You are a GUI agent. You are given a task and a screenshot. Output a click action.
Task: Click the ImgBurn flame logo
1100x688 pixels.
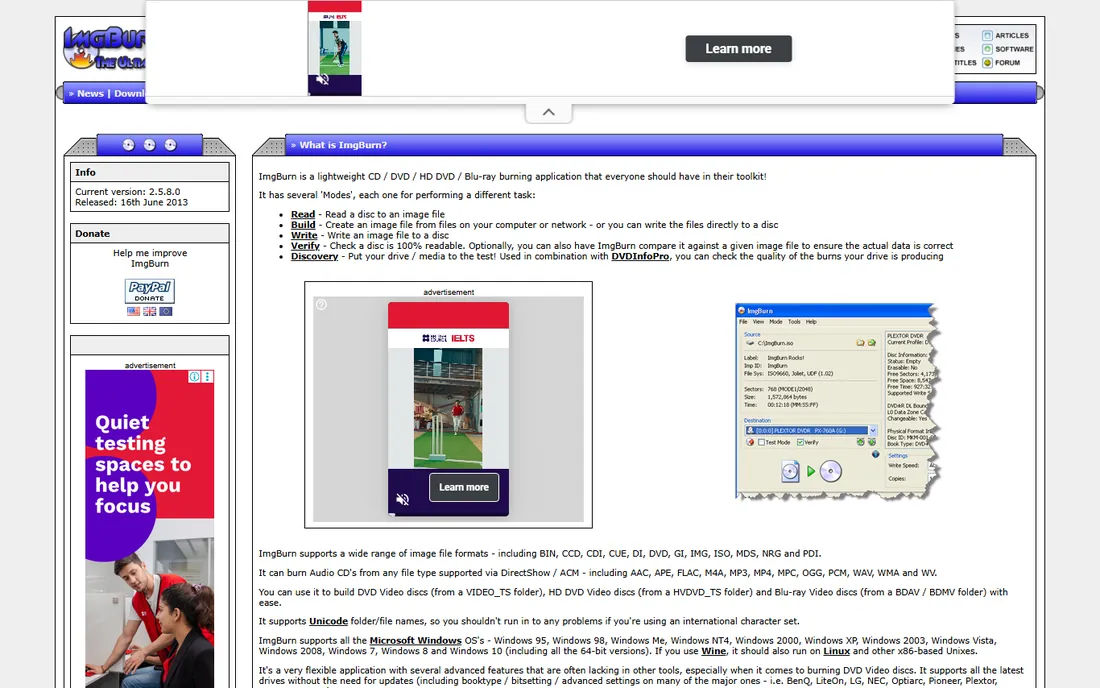coord(104,48)
